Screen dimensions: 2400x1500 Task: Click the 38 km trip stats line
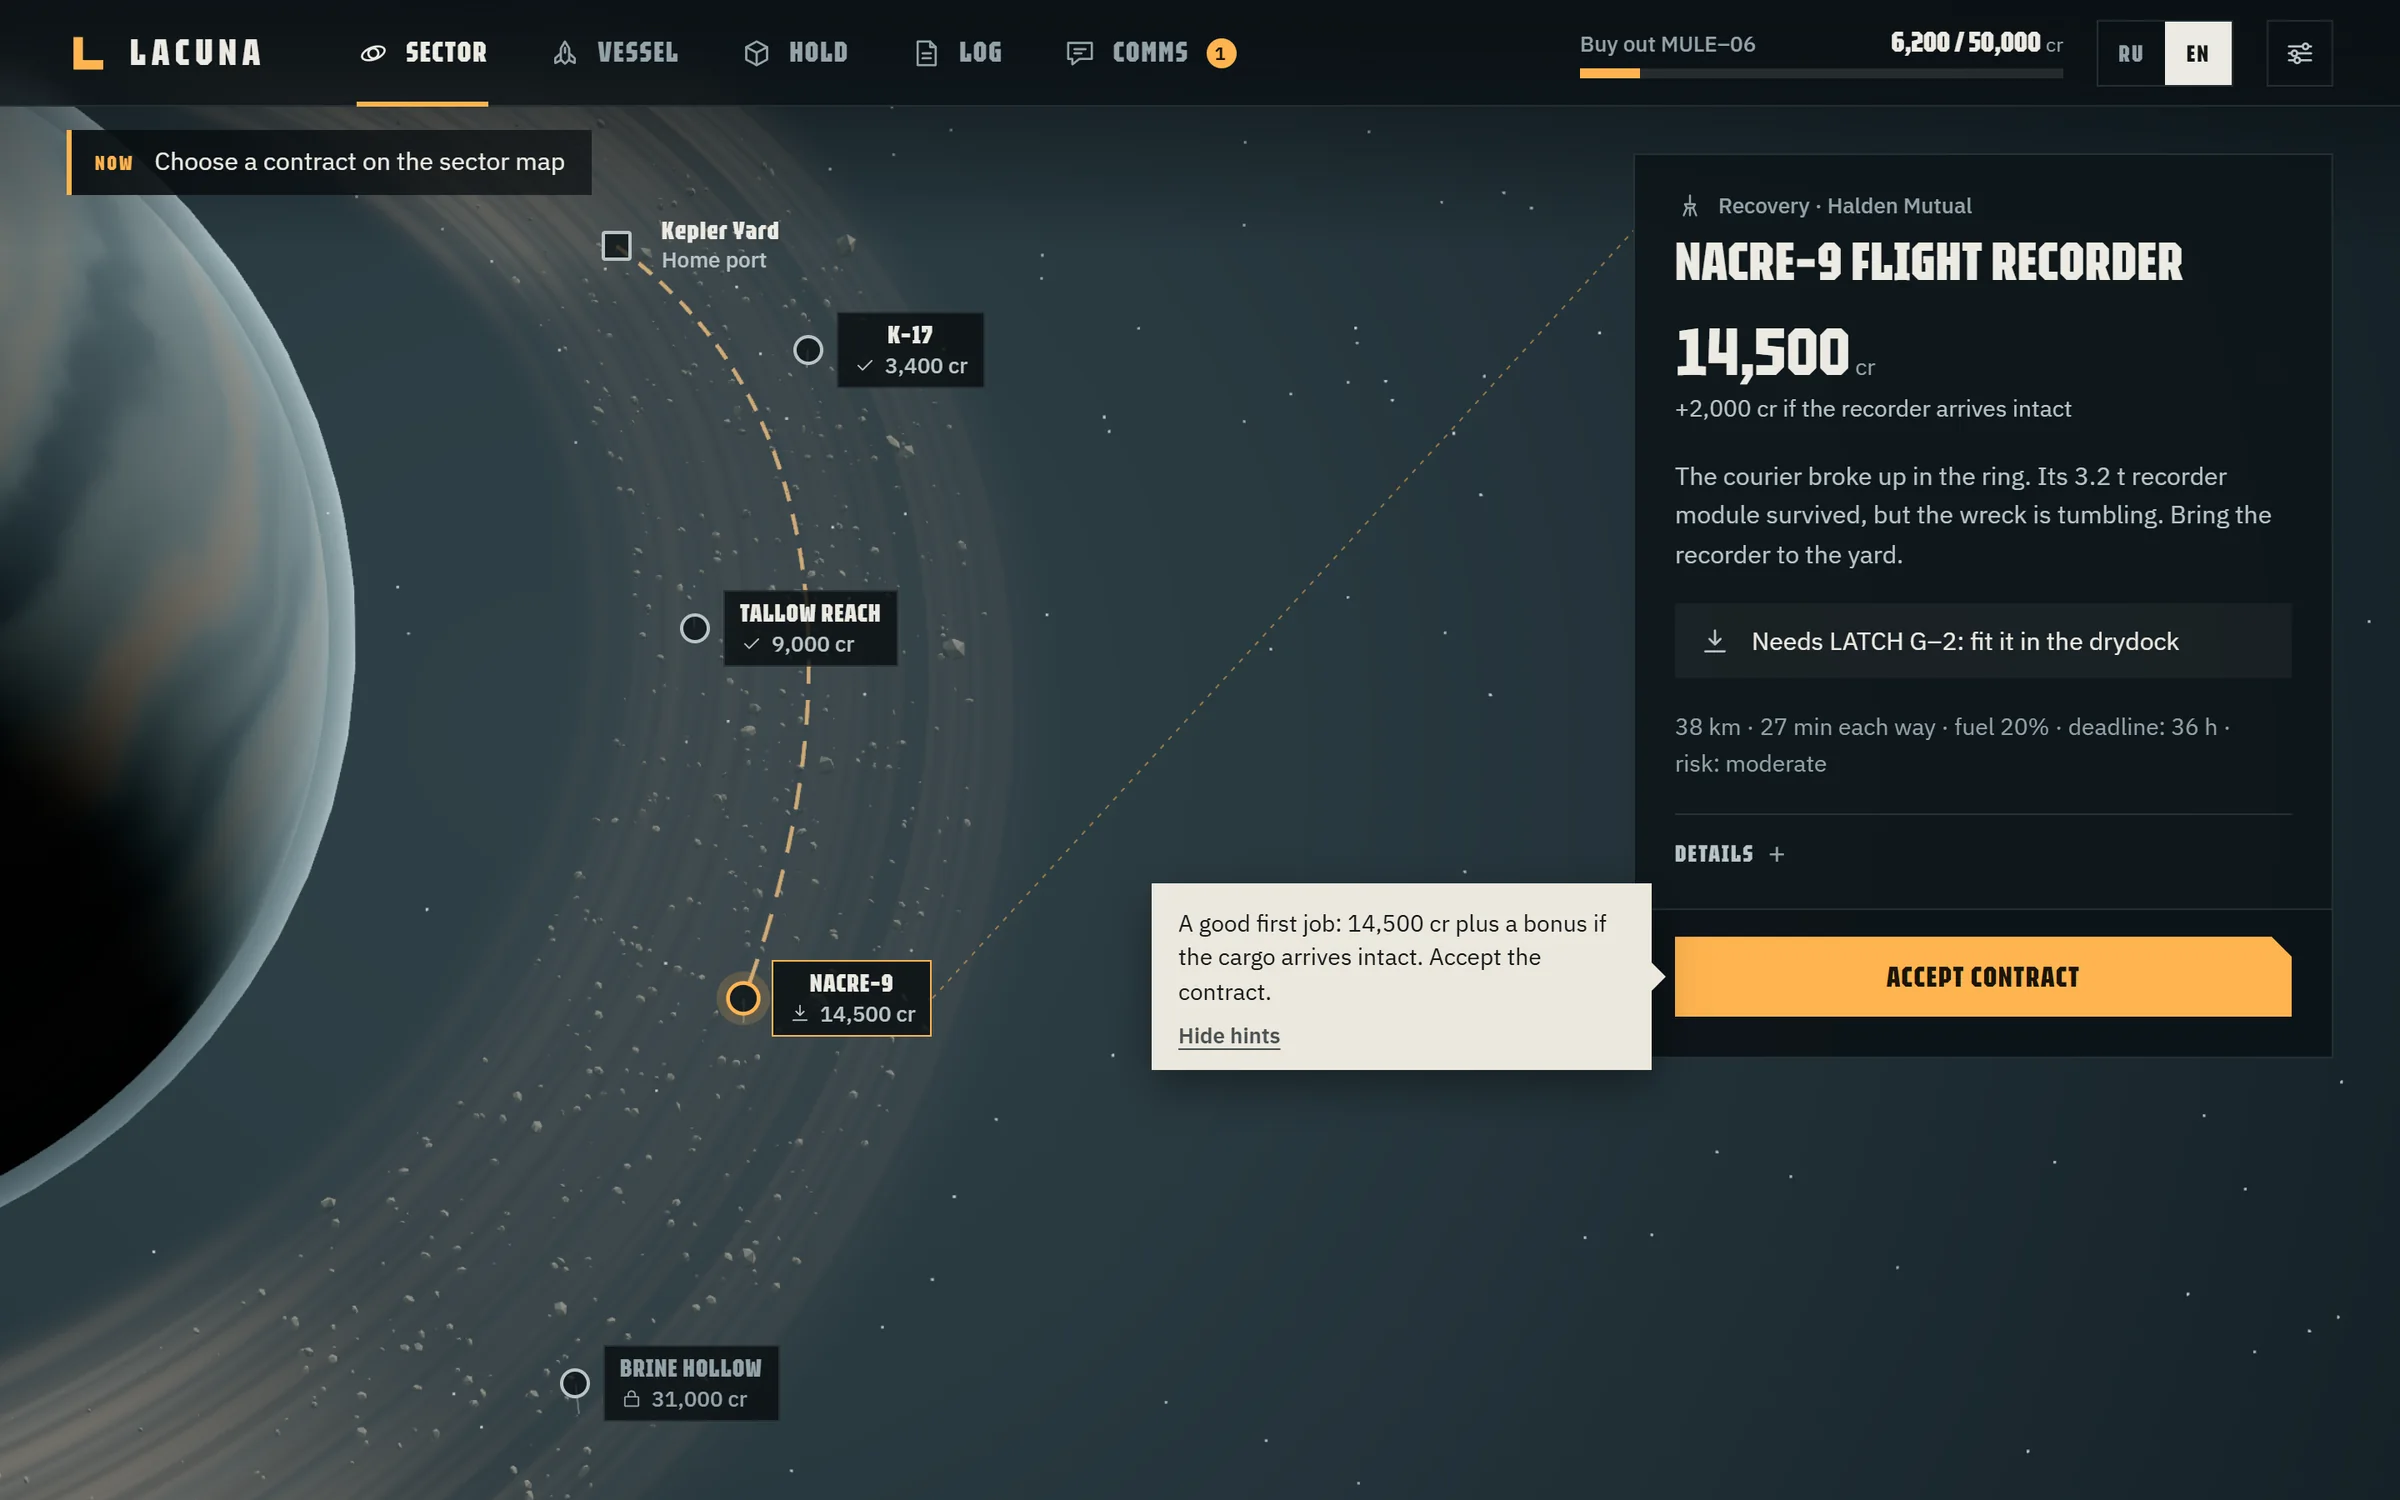[1952, 745]
